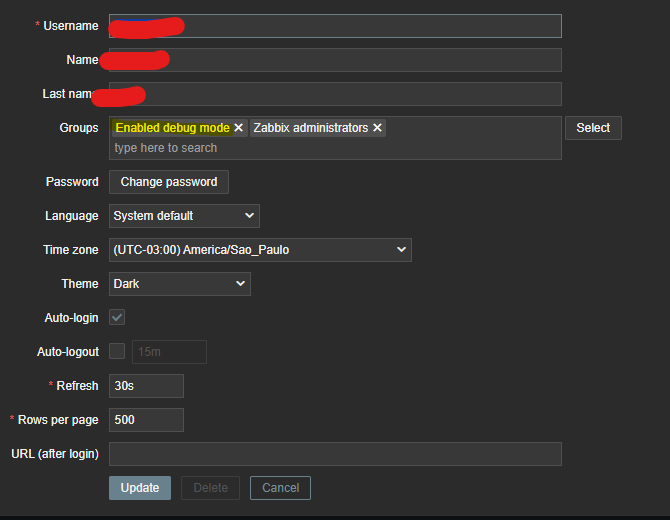Open the Language dropdown
Image resolution: width=670 pixels, height=520 pixels.
[x=183, y=216]
